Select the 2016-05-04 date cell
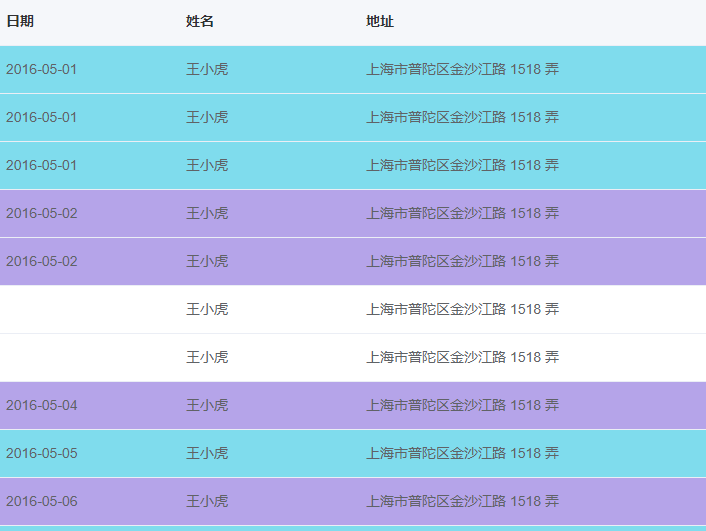 [41, 405]
